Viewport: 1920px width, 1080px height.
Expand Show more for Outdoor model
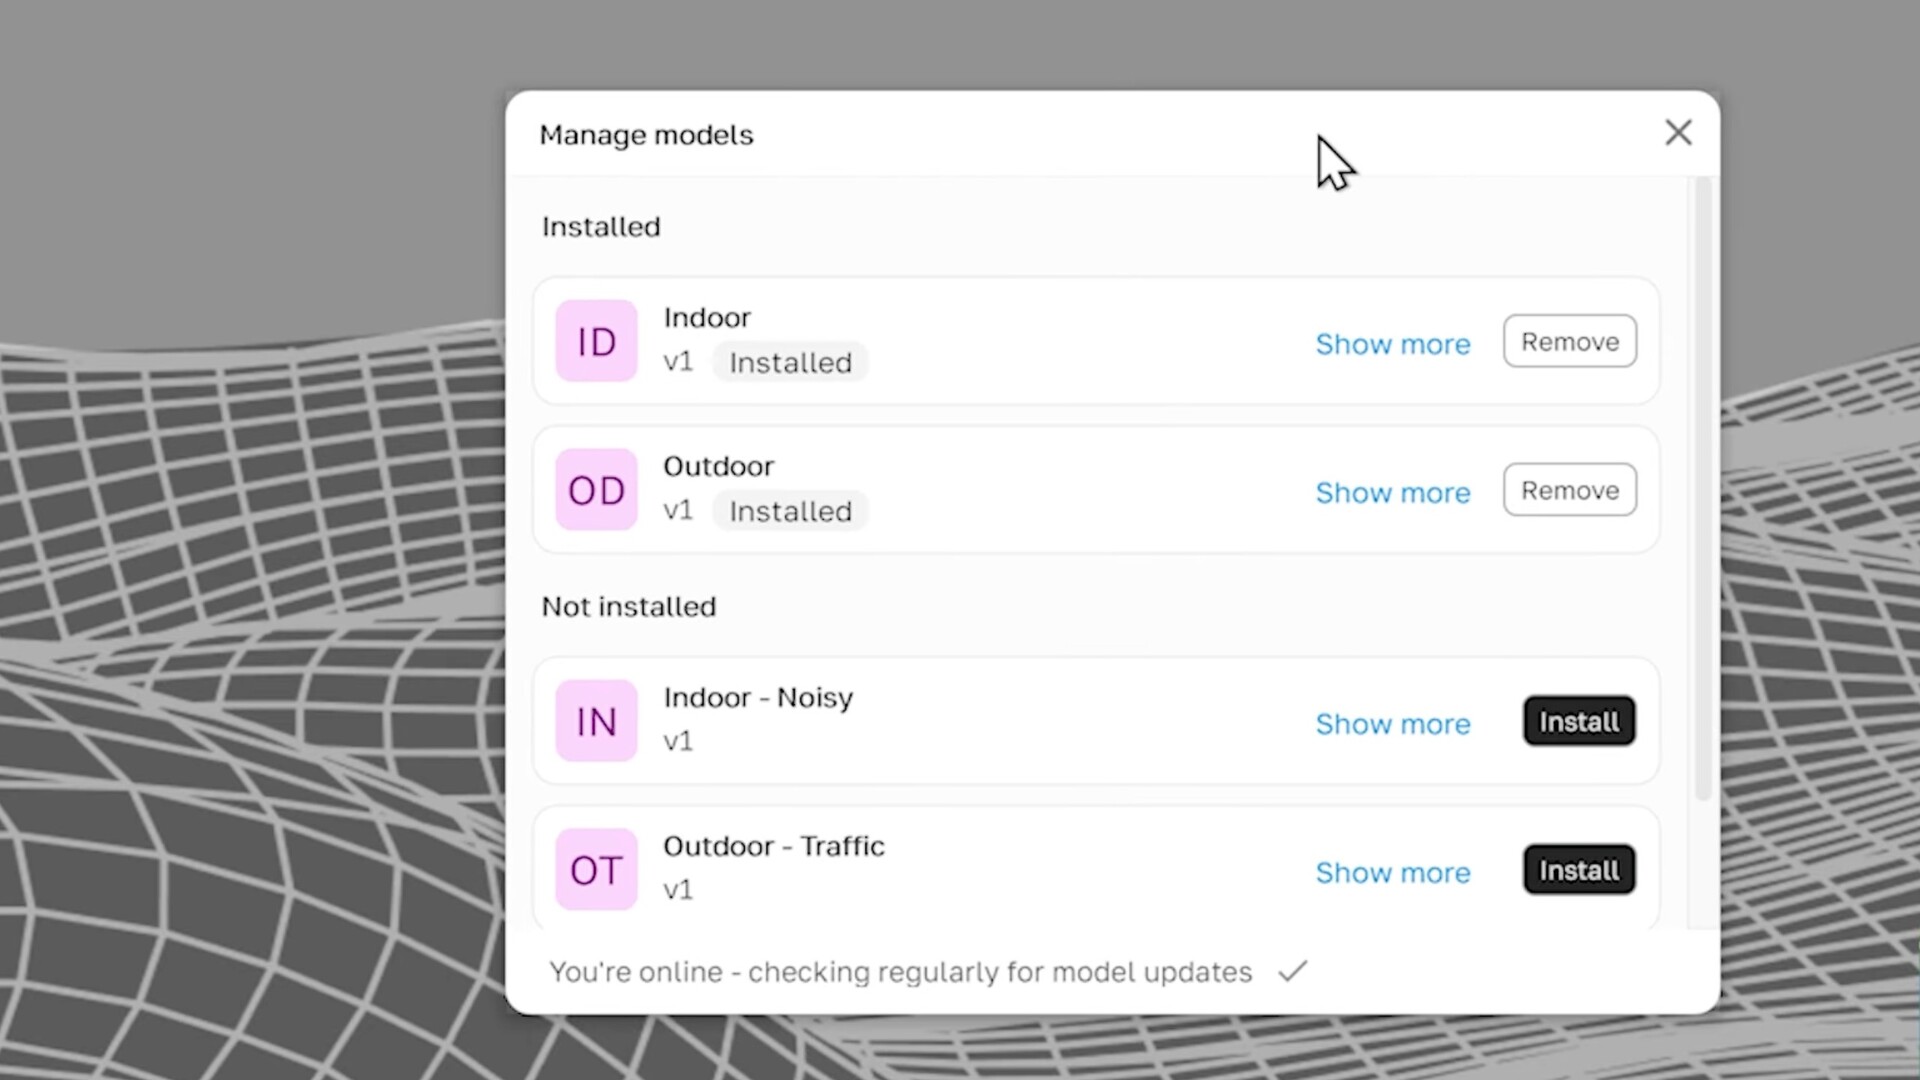tap(1392, 493)
